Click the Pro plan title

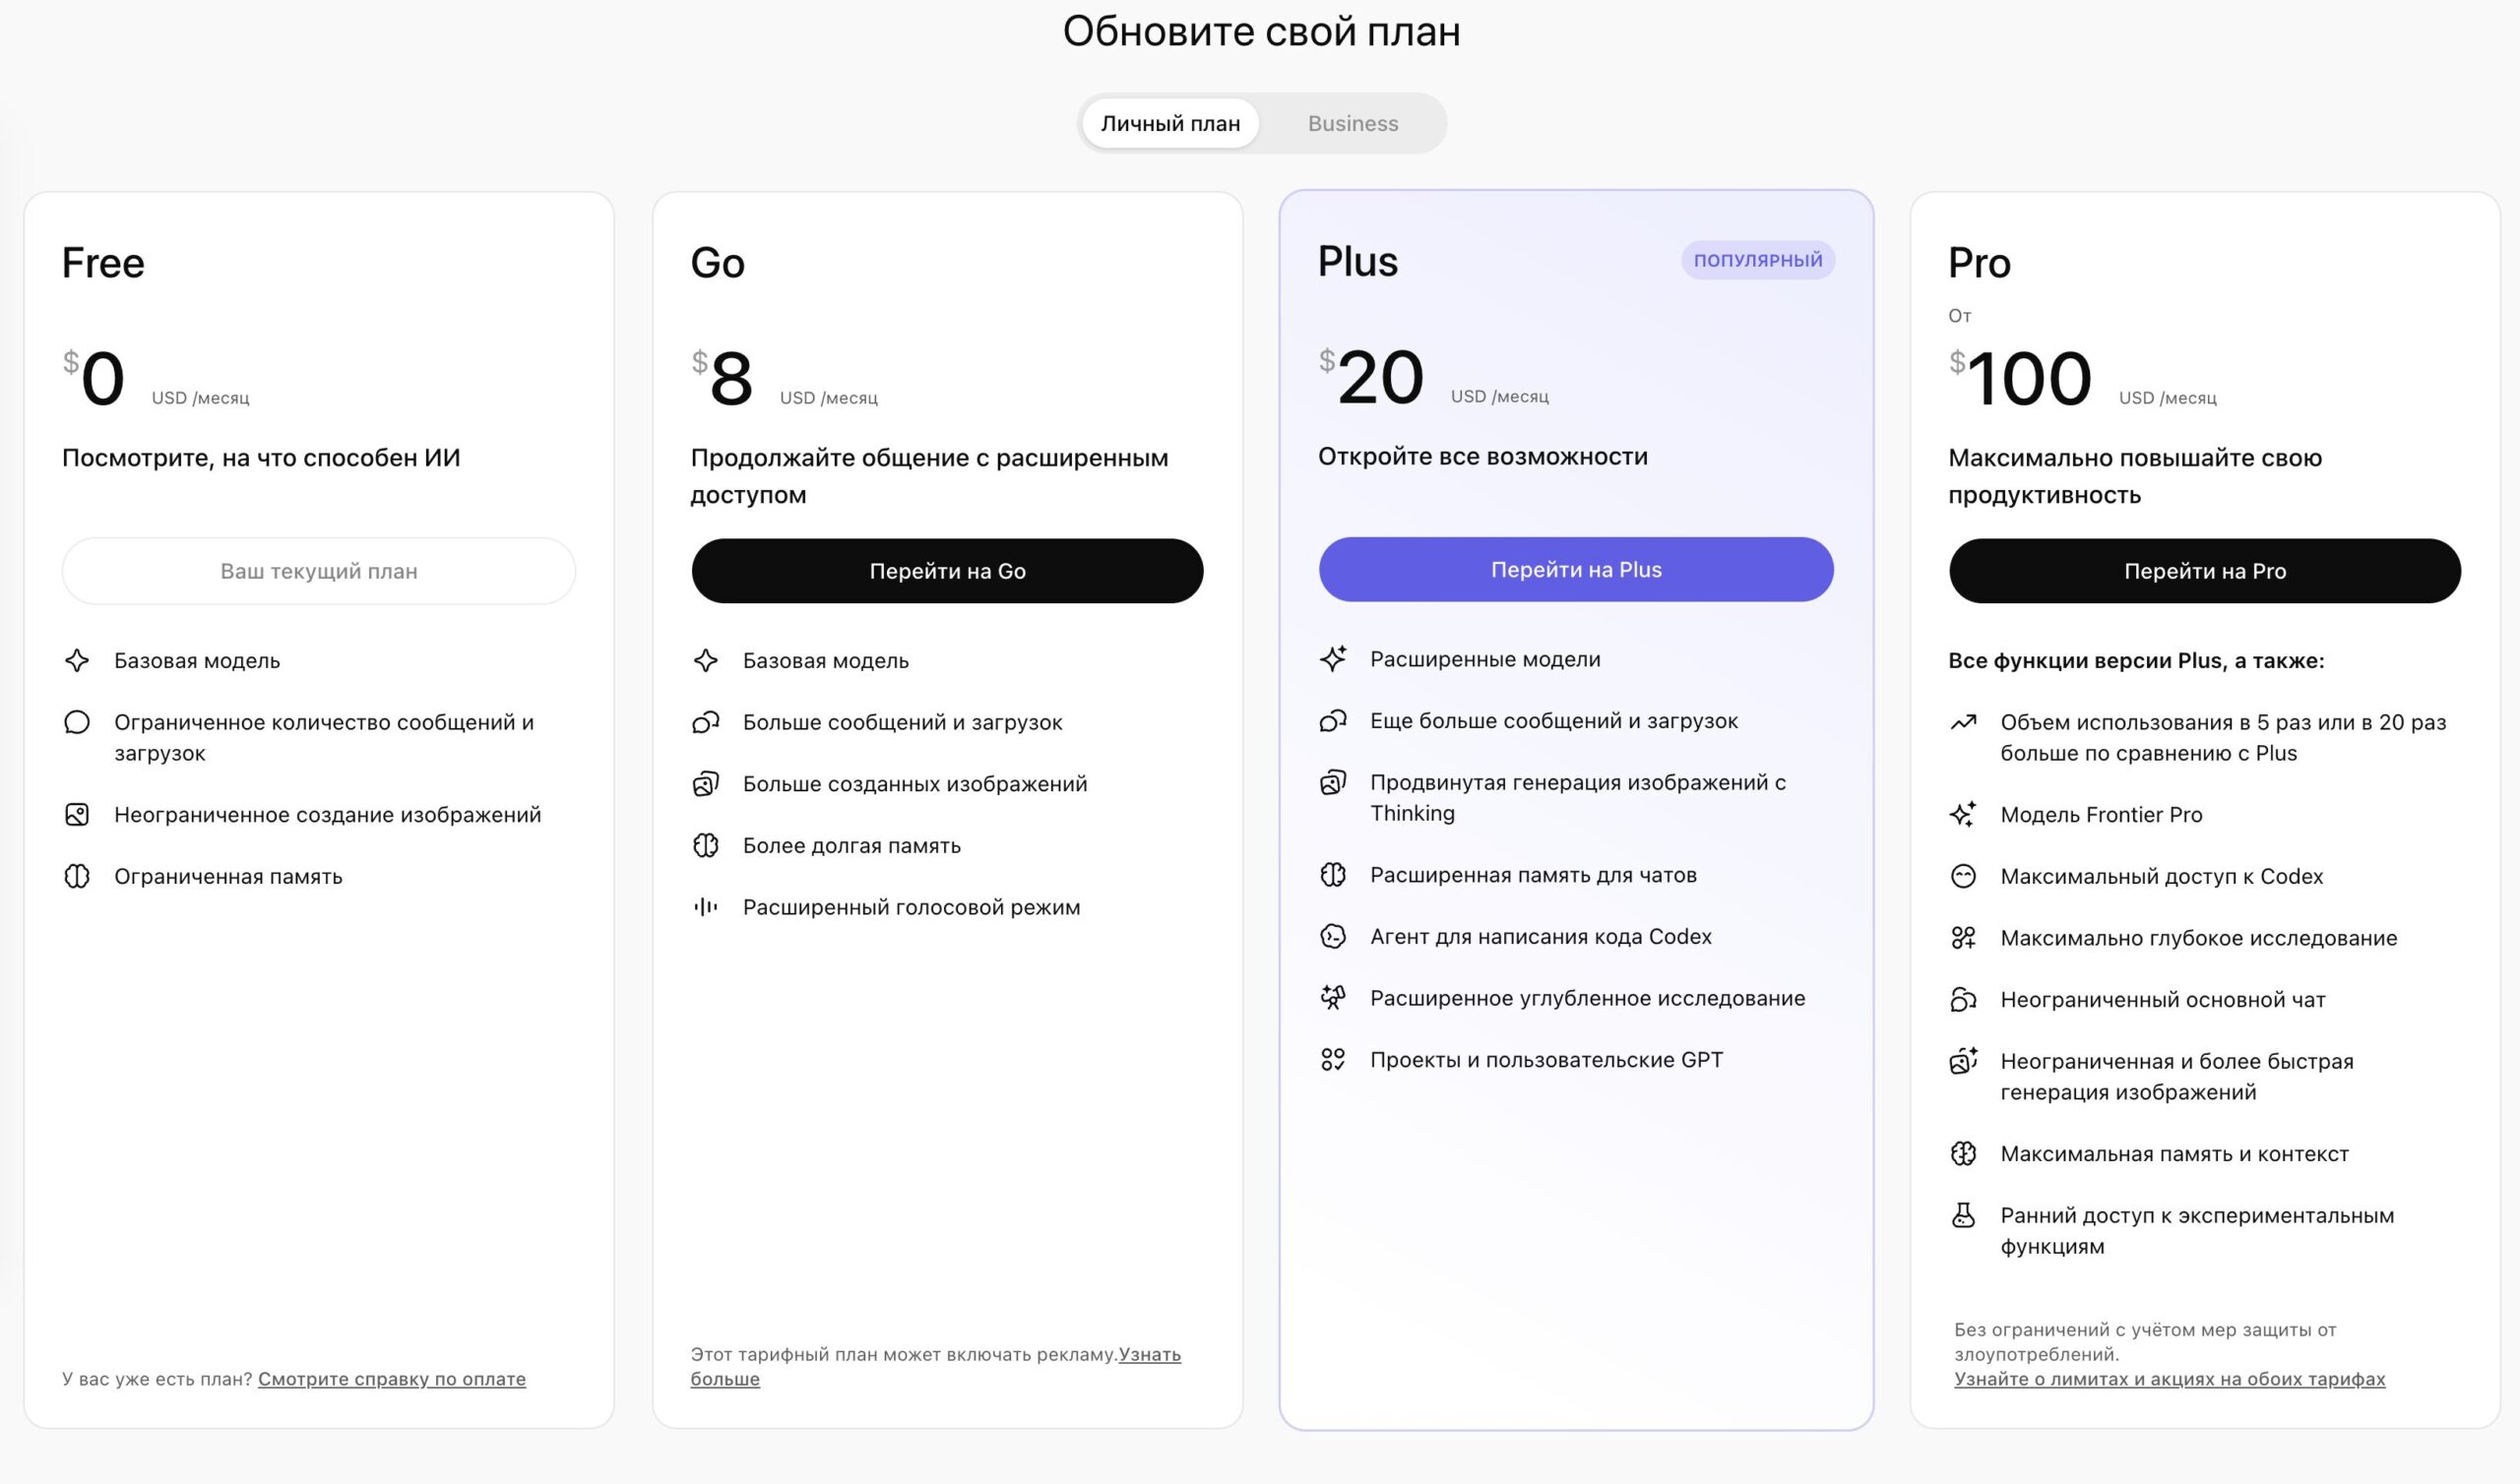1979,263
